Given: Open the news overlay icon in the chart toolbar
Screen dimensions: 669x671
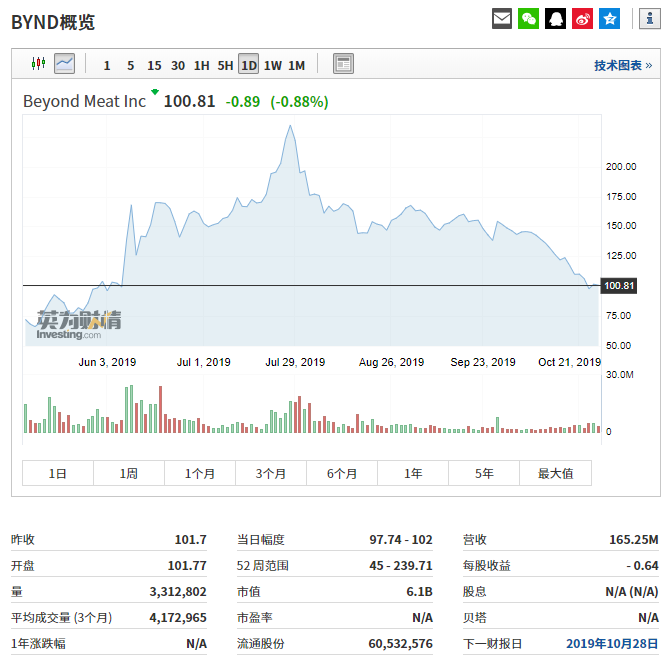Looking at the screenshot, I should click(343, 64).
